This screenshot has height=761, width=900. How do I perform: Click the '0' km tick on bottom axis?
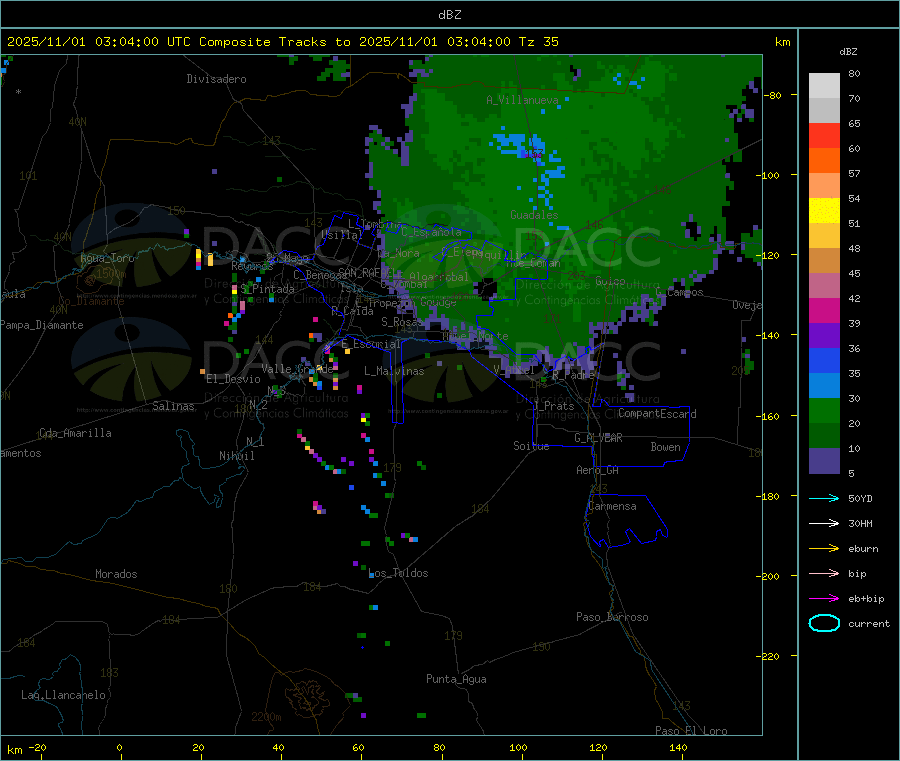tap(119, 748)
